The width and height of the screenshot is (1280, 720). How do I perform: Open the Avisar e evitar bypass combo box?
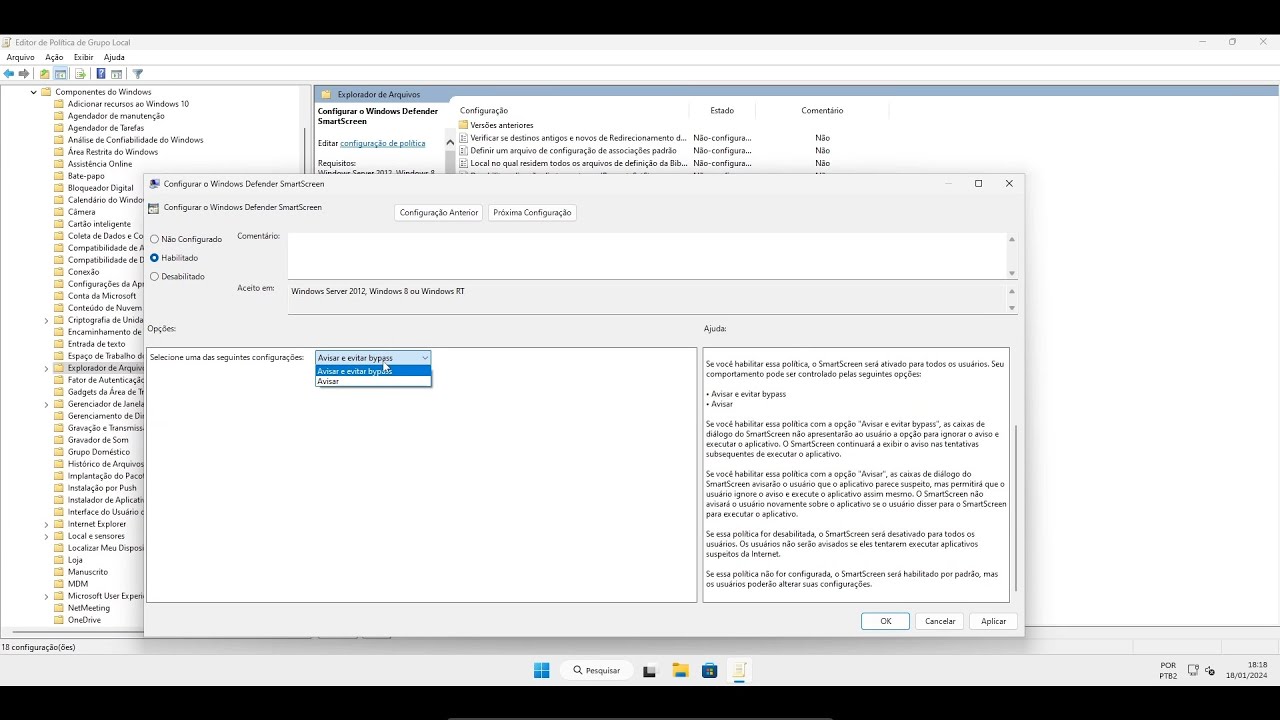[373, 358]
